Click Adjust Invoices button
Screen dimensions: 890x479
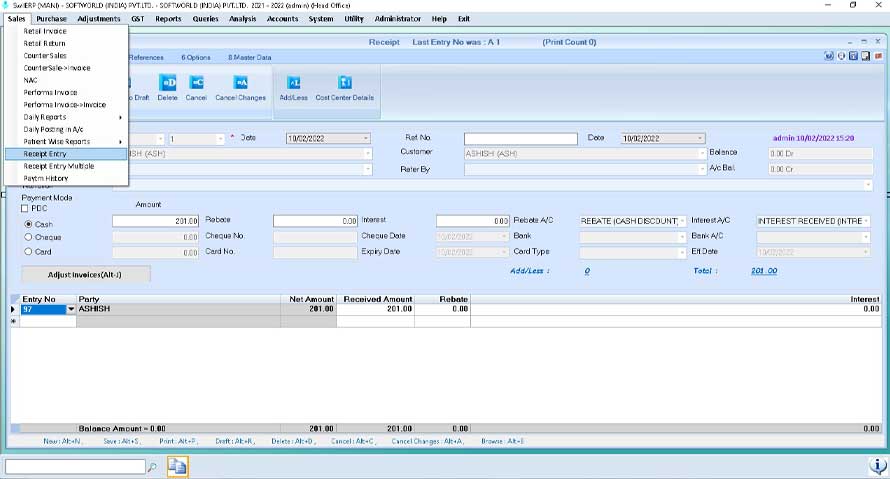coord(85,274)
